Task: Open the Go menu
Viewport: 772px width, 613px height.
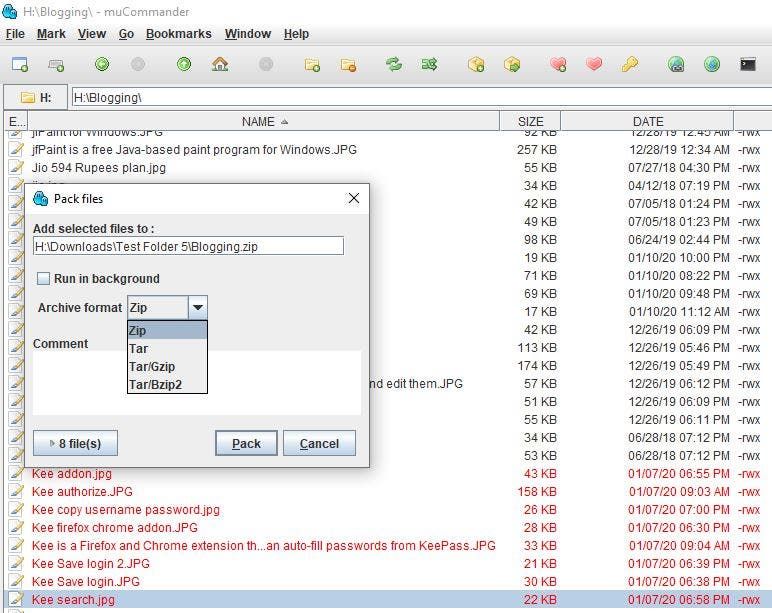Action: (x=126, y=33)
